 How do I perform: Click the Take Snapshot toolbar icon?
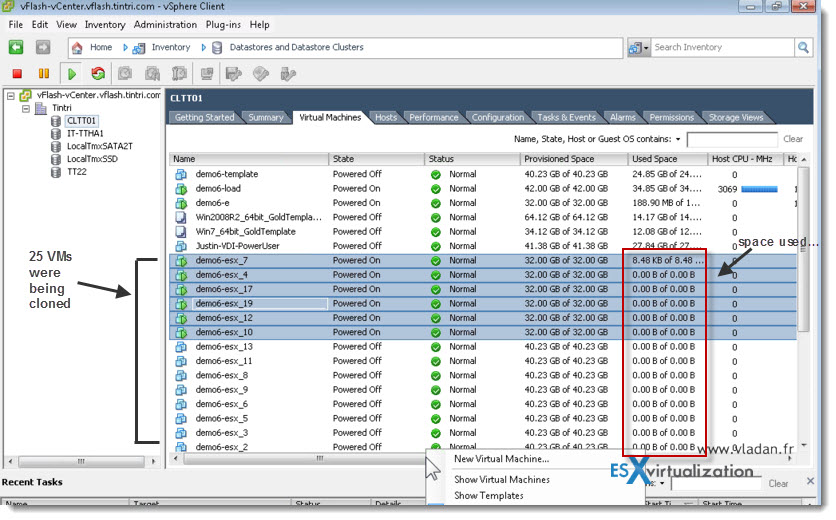[125, 74]
